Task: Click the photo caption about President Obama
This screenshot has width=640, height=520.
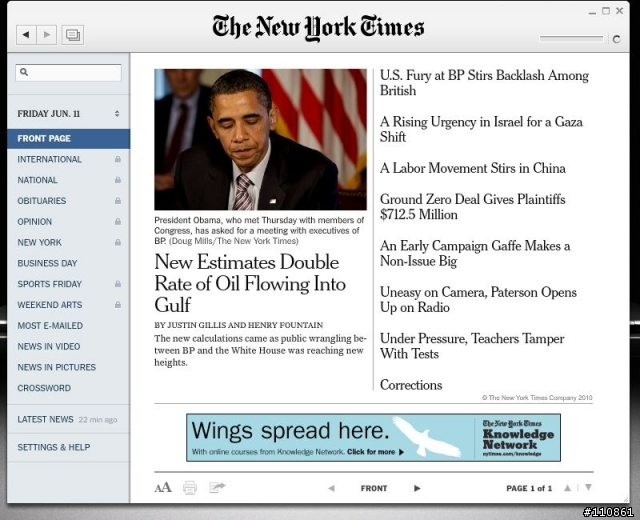Action: (259, 231)
